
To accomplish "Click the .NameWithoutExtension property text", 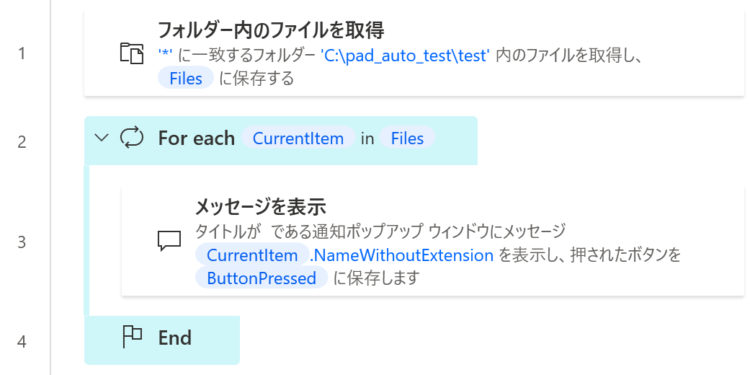I will coord(401,256).
